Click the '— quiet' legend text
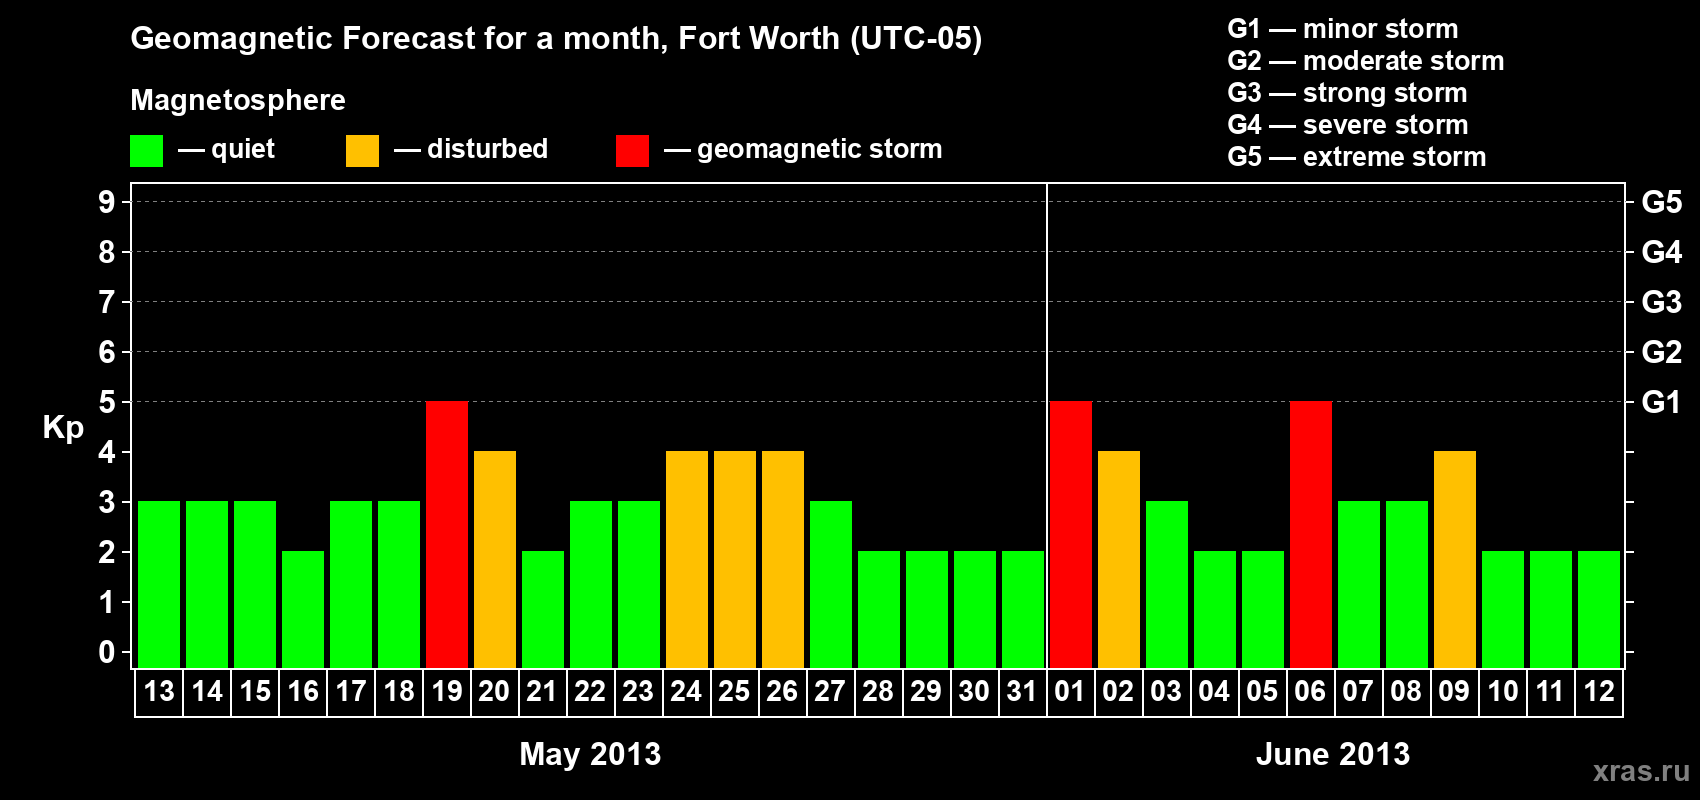This screenshot has height=800, width=1700. click(226, 149)
